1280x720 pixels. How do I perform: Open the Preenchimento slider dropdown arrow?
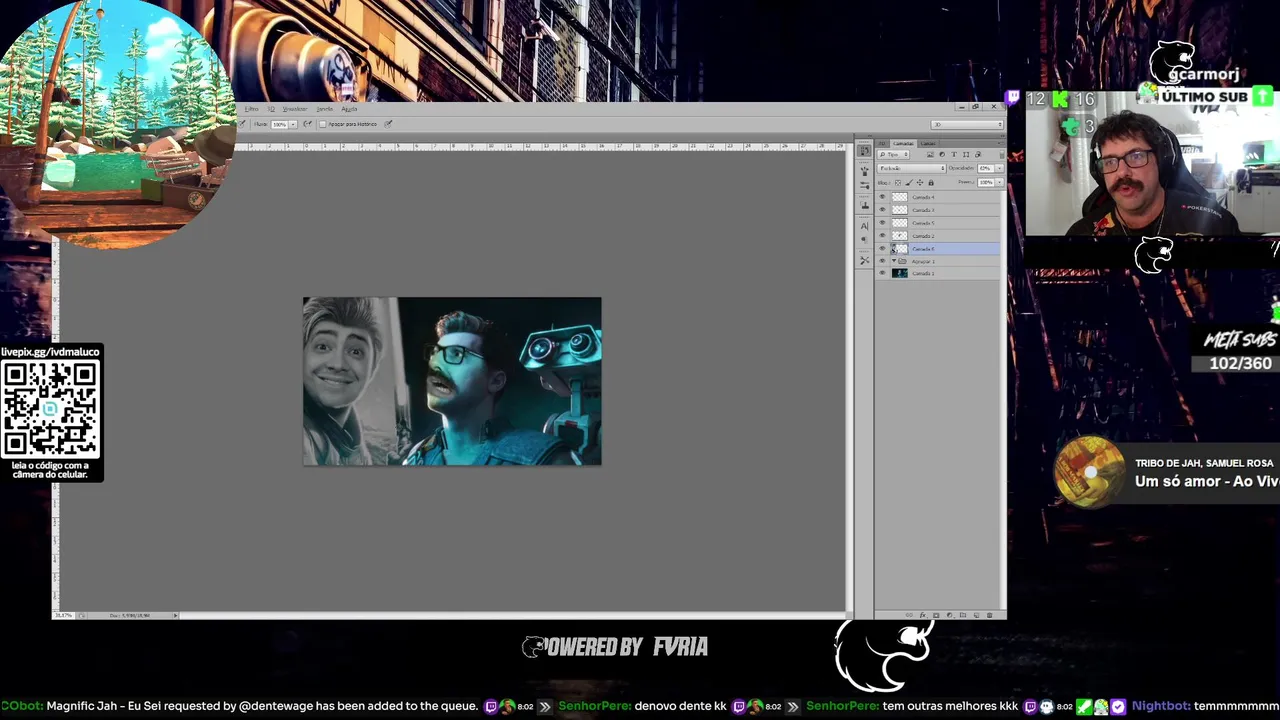(x=1000, y=183)
